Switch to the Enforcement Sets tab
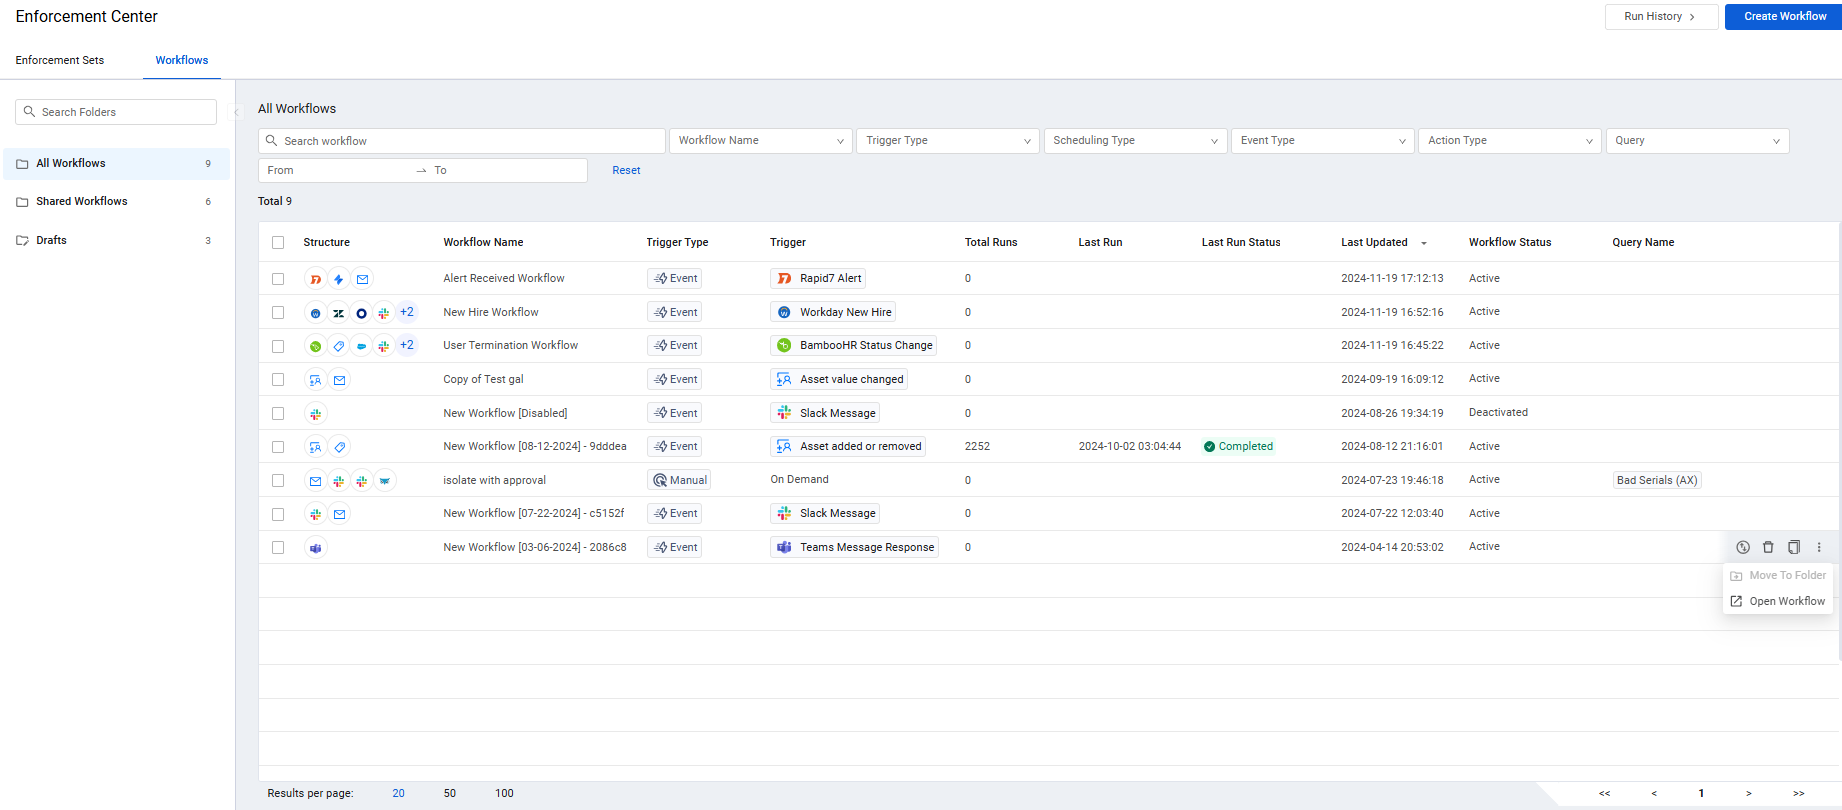 (60, 60)
